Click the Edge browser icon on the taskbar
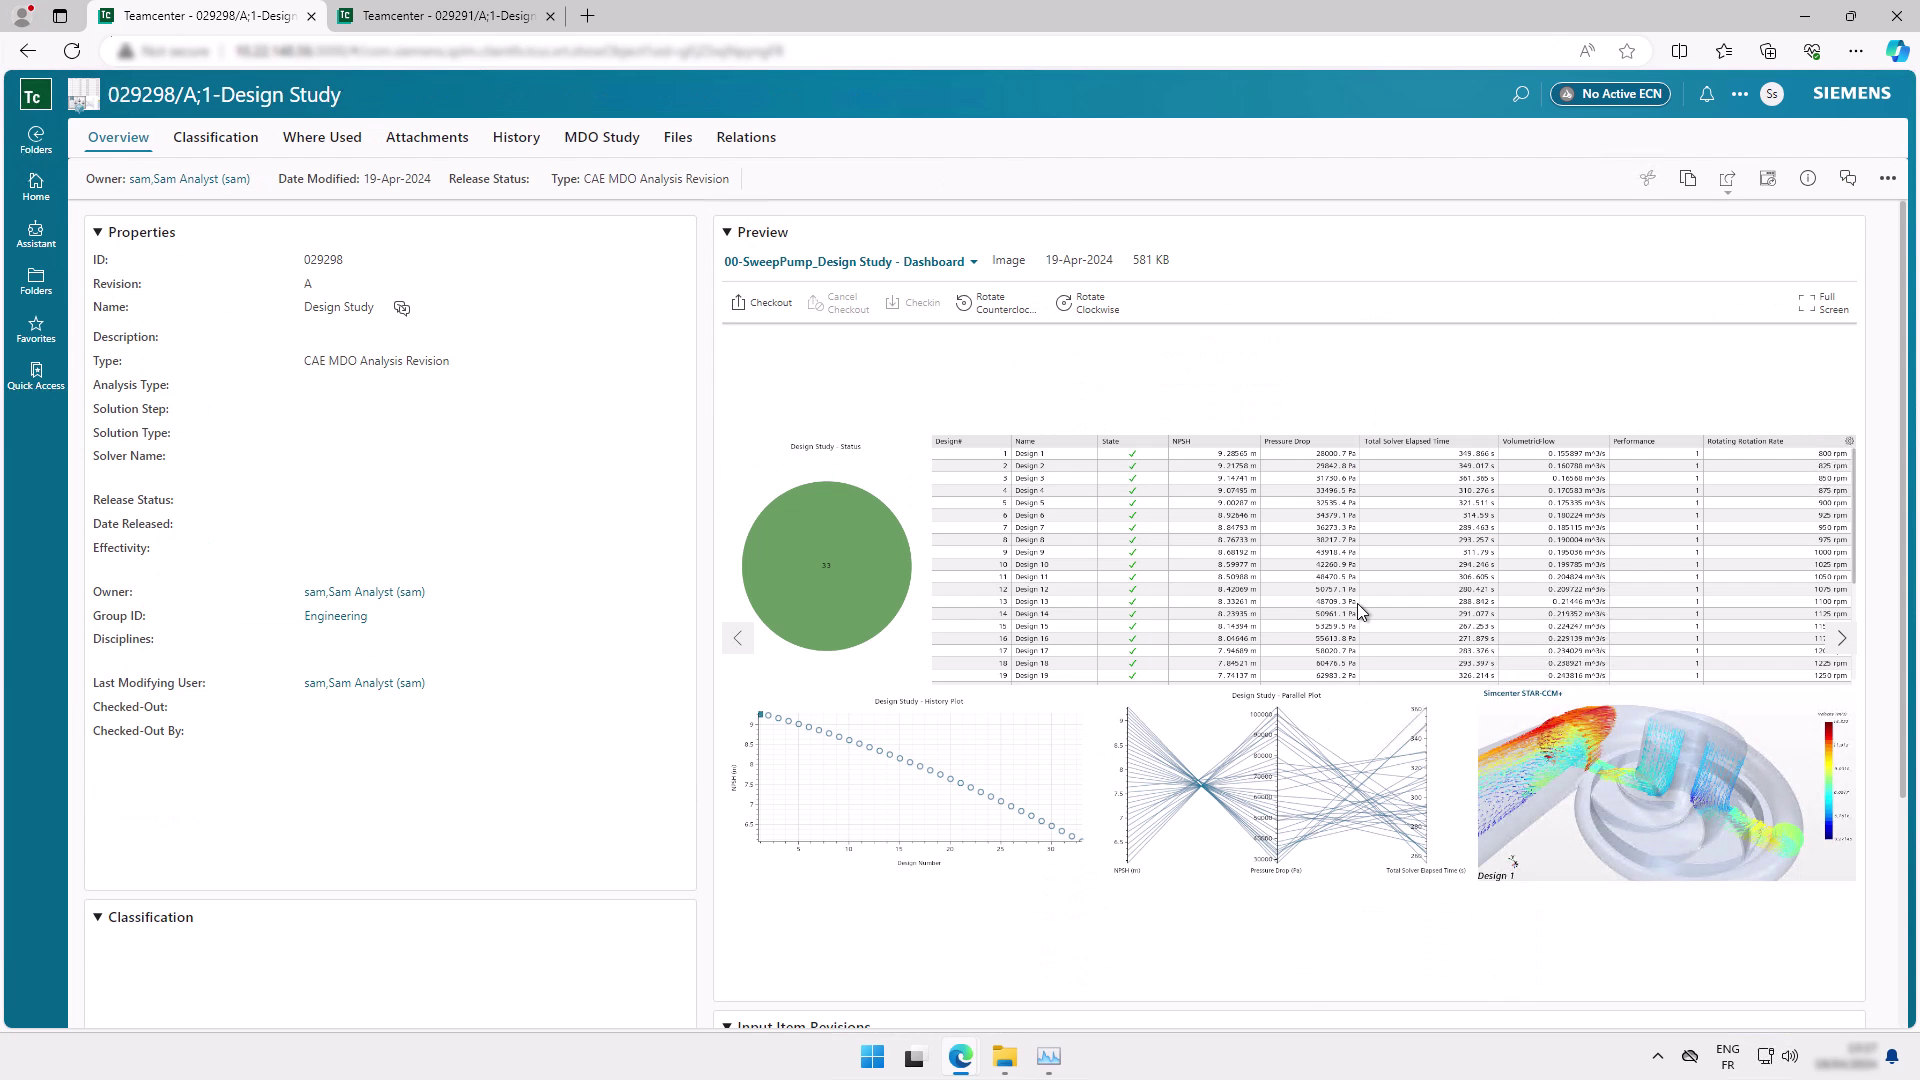The image size is (1920, 1080). point(960,1056)
